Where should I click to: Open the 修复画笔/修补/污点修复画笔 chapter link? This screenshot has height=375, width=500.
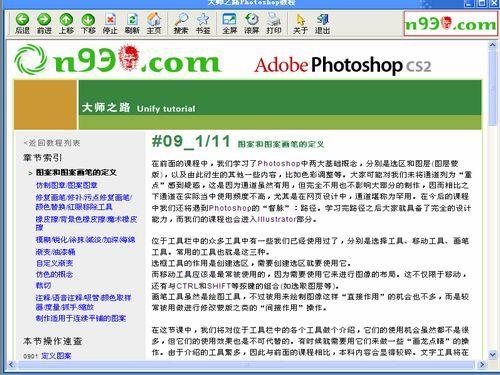84,202
